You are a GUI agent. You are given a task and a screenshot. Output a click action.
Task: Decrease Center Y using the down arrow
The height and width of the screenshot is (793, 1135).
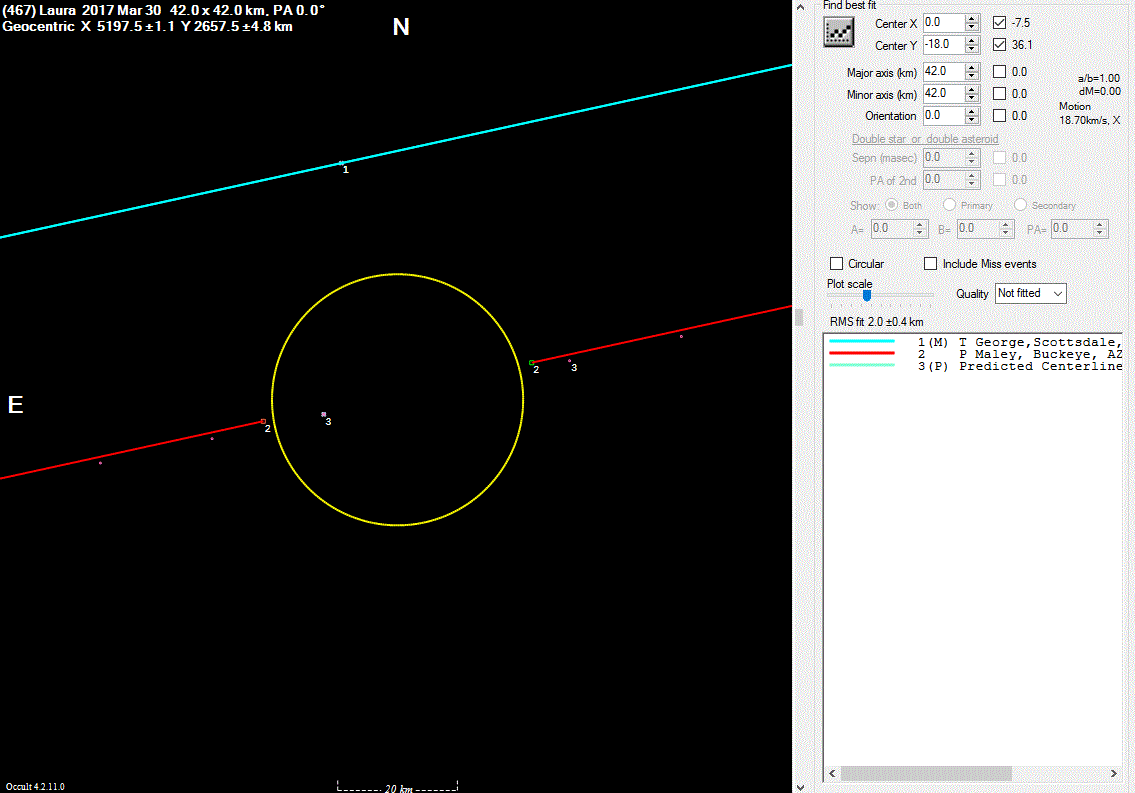pyautogui.click(x=972, y=49)
